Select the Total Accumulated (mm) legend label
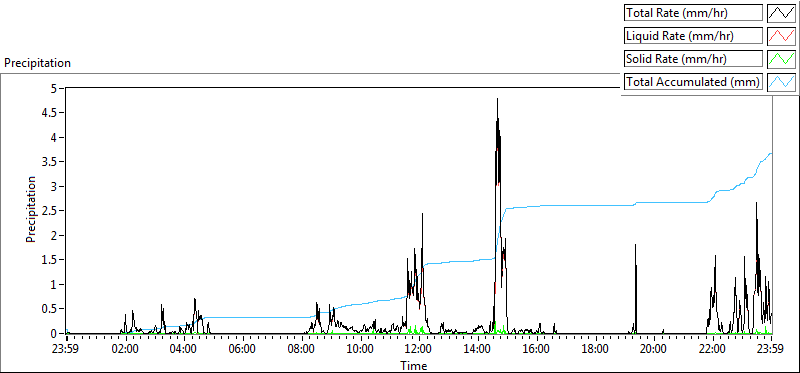This screenshot has width=800, height=373. pos(693,82)
